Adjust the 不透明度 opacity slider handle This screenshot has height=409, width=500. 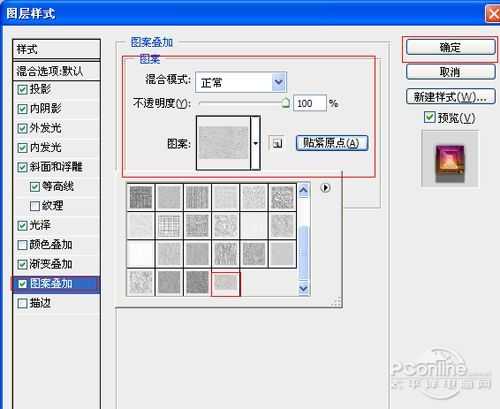pyautogui.click(x=285, y=103)
